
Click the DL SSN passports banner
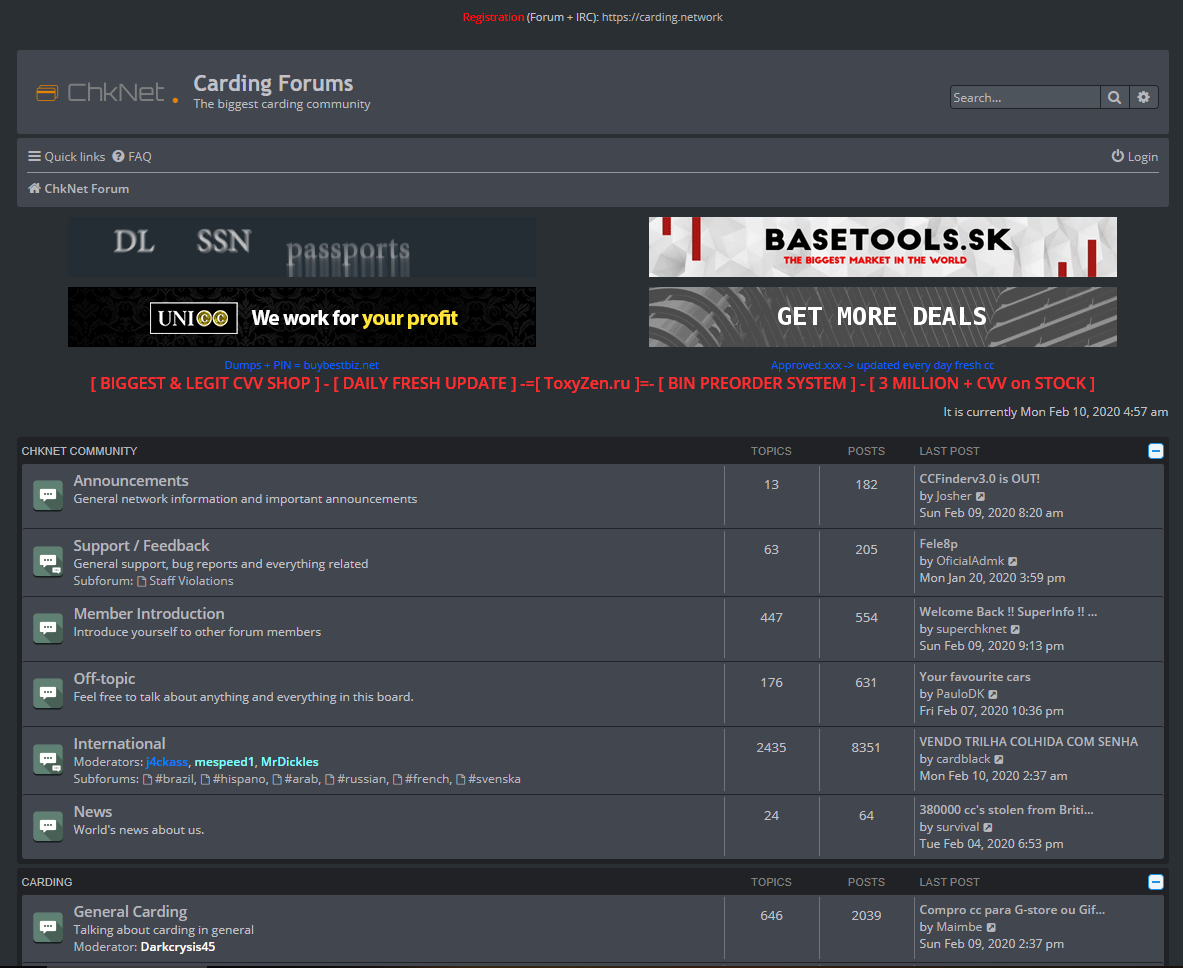pyautogui.click(x=302, y=247)
